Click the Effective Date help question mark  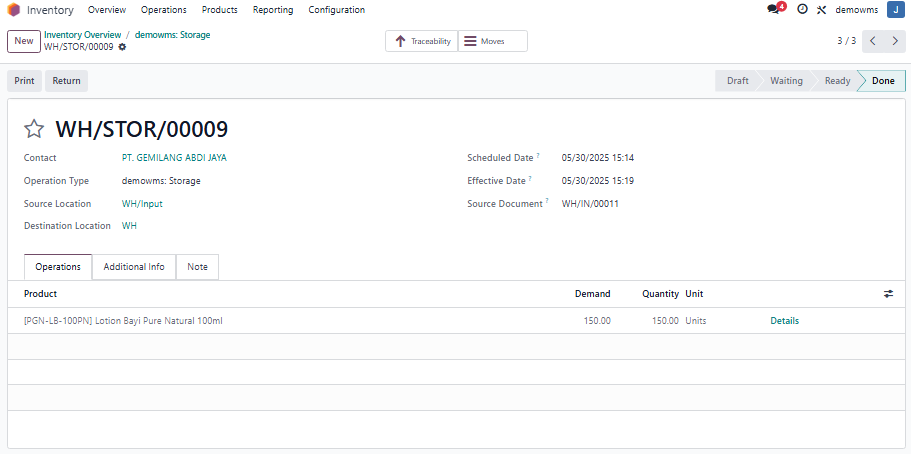pos(530,179)
